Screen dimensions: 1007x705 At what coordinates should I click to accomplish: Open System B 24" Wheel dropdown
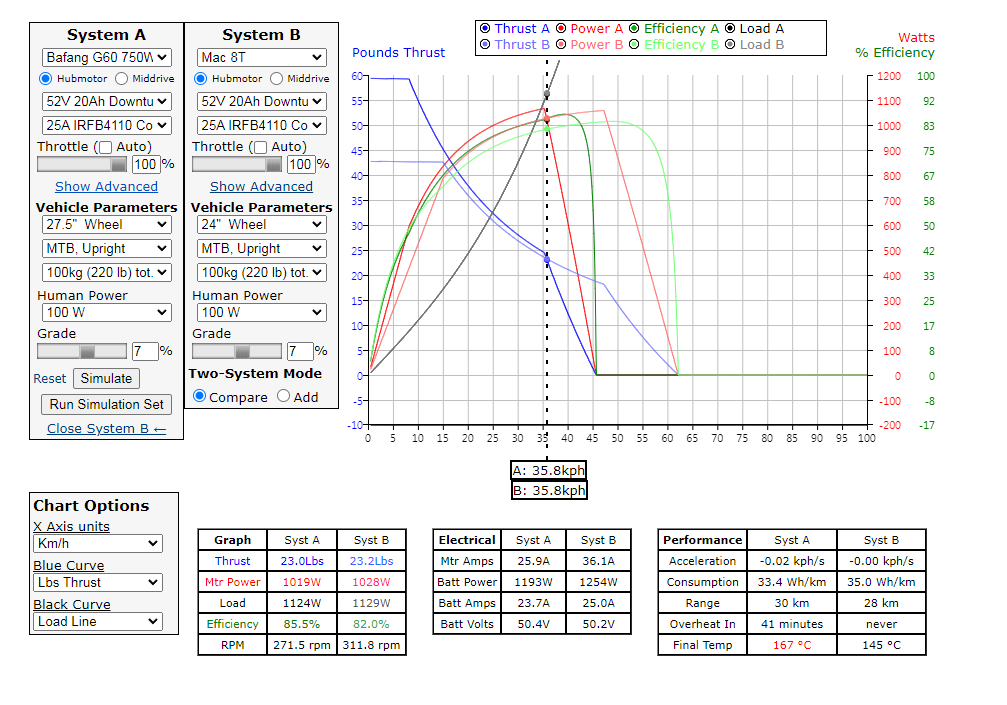tap(262, 224)
